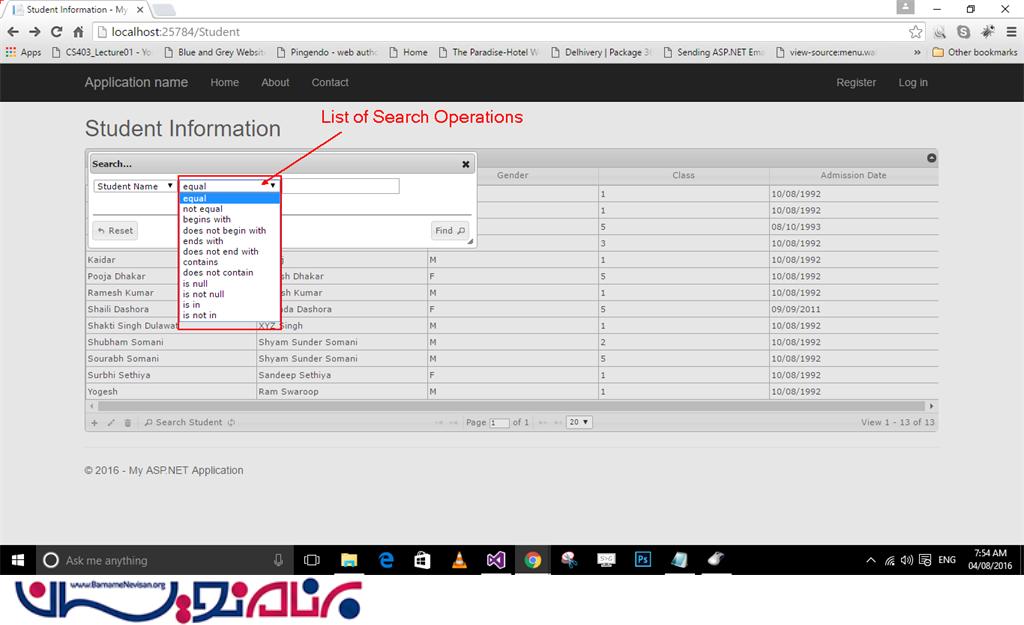
Task: Open the About page in the navbar
Action: [x=275, y=83]
